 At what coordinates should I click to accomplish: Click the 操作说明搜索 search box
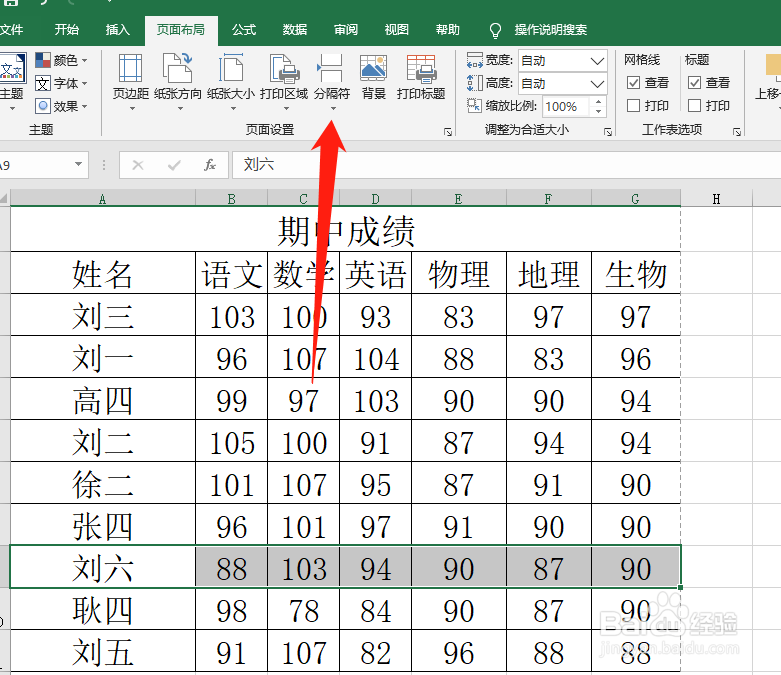(x=550, y=30)
